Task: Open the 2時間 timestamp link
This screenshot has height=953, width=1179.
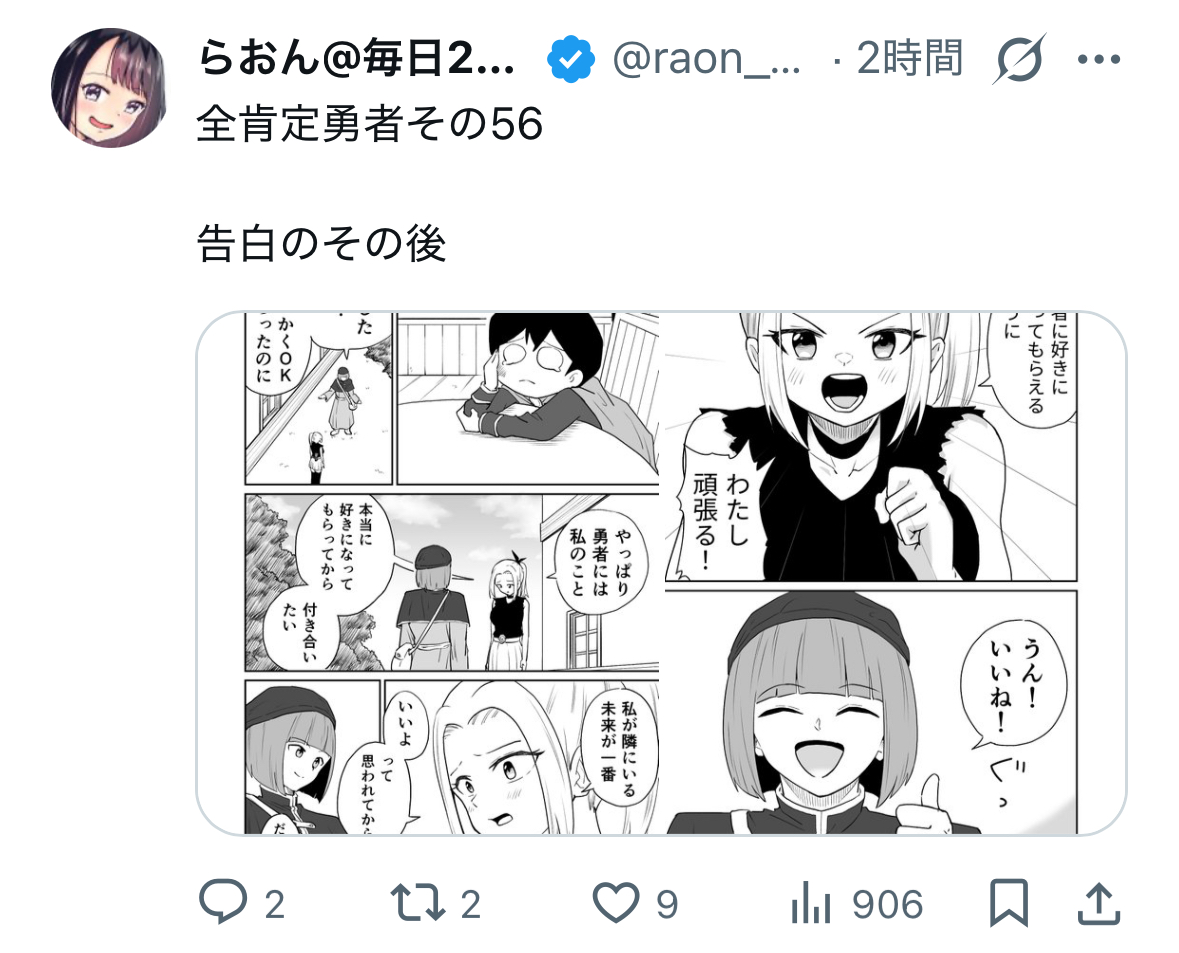Action: (909, 59)
